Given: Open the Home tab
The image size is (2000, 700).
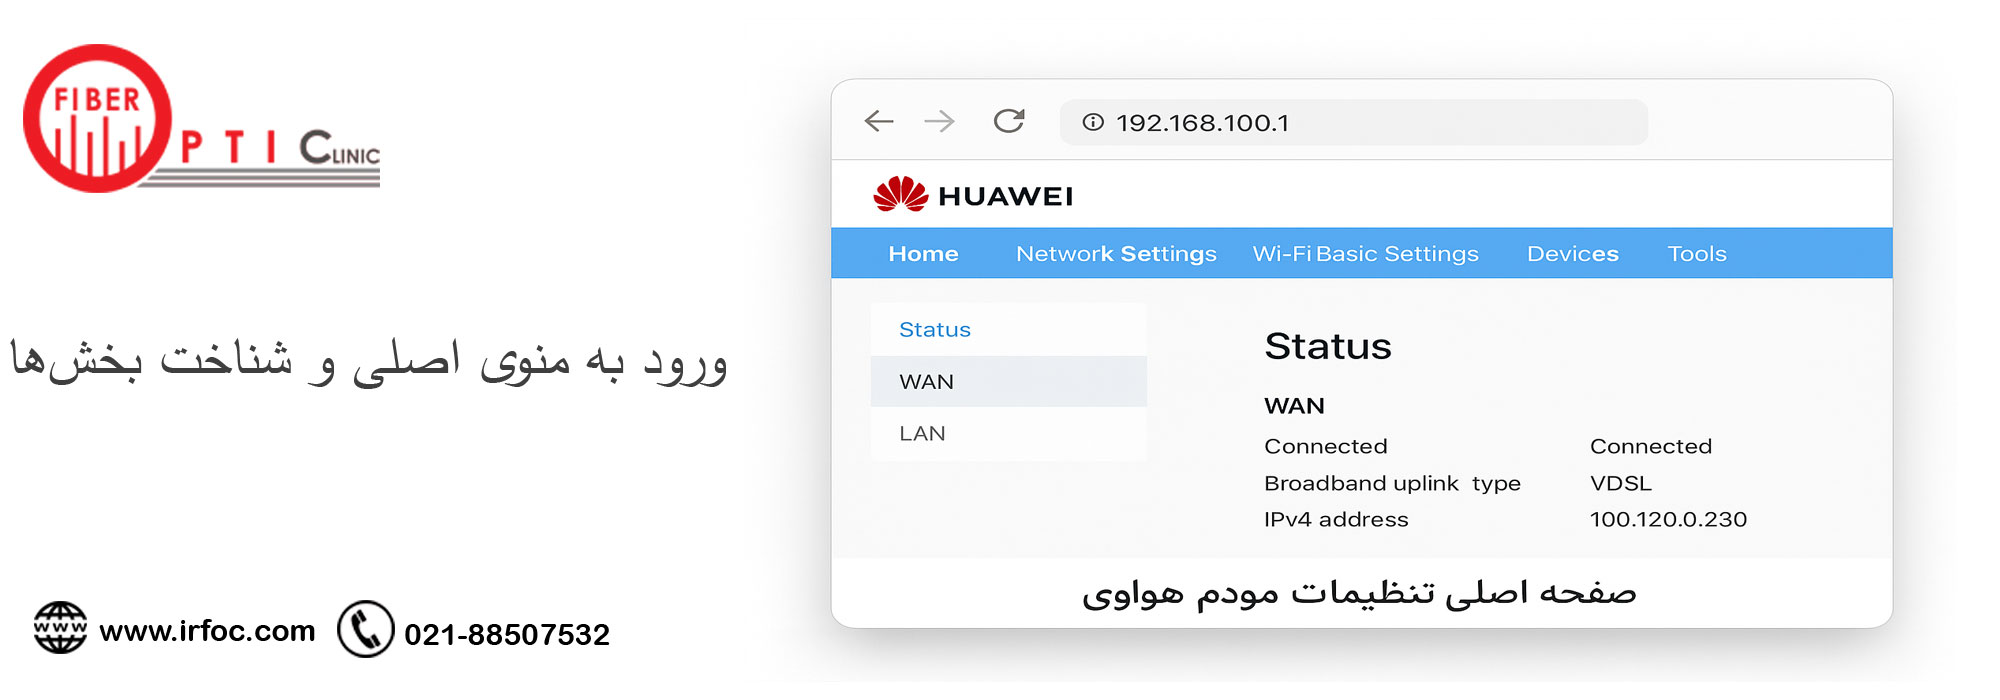Looking at the screenshot, I should tap(923, 254).
